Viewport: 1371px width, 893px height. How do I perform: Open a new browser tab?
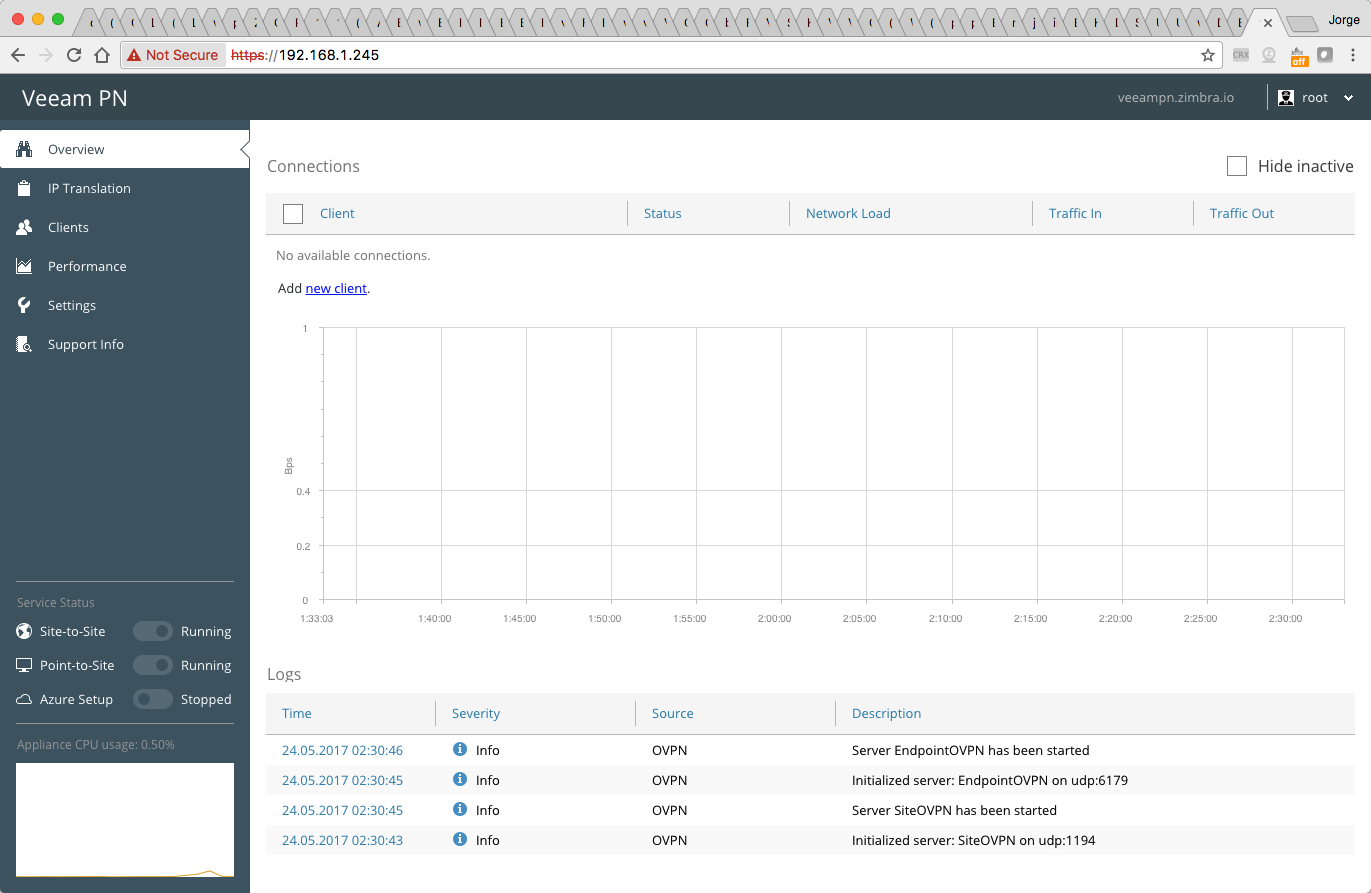click(1301, 23)
